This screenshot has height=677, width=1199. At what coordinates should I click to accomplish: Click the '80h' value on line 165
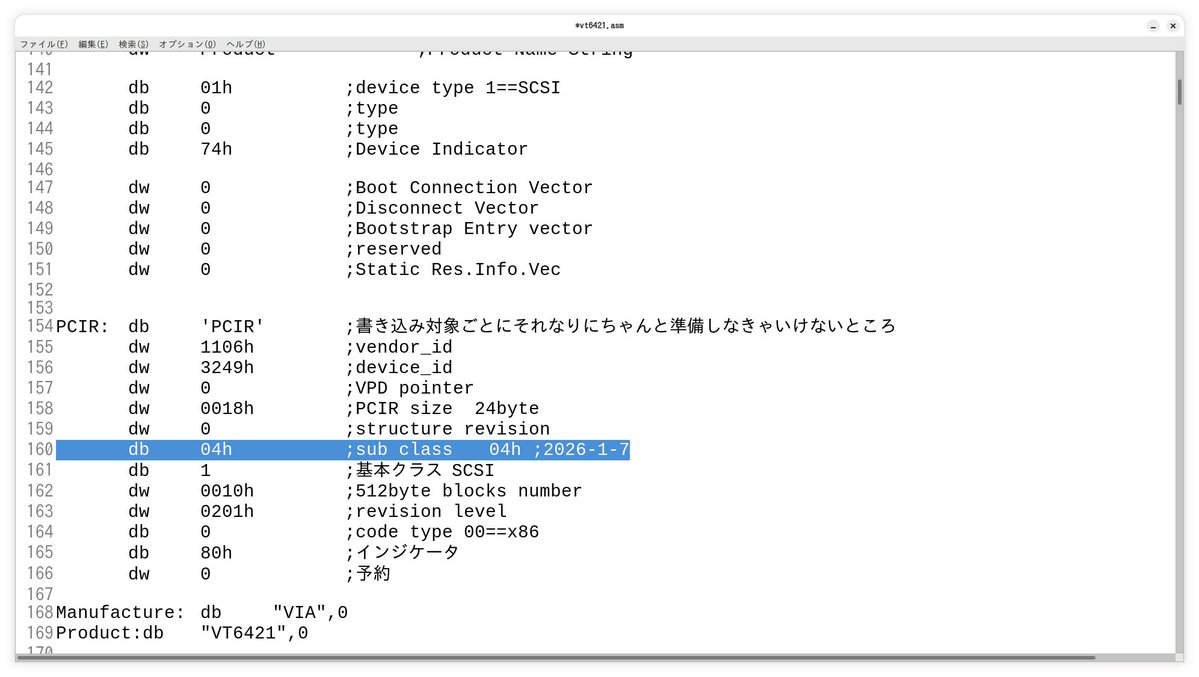pos(216,553)
